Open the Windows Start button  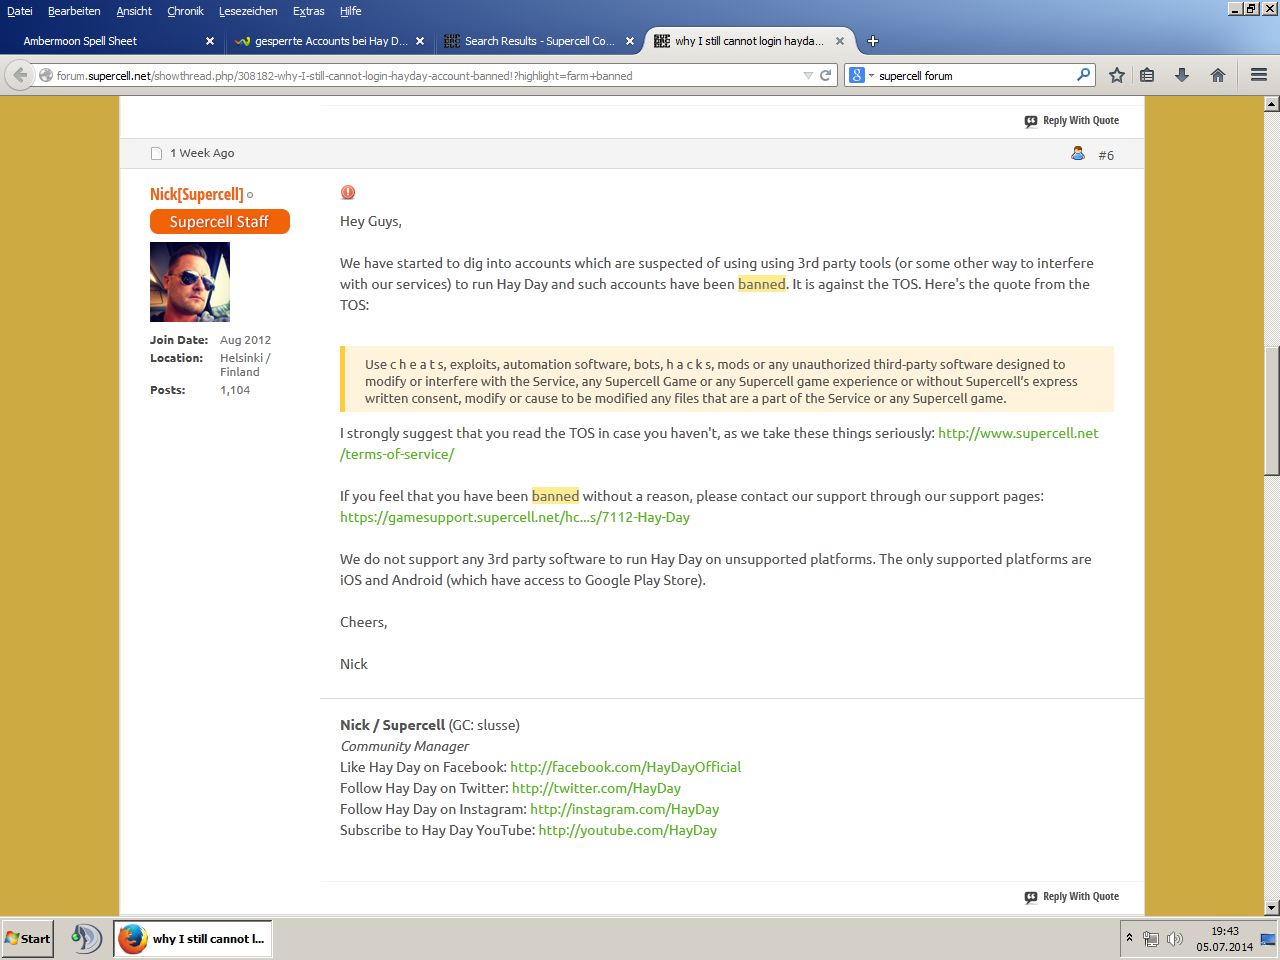(27, 938)
